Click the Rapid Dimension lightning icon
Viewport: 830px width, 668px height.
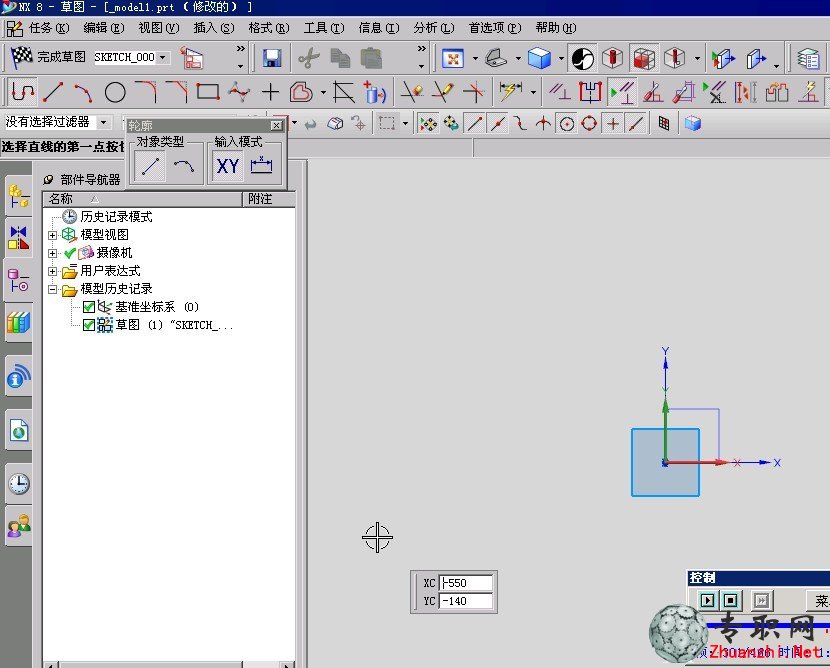510,92
